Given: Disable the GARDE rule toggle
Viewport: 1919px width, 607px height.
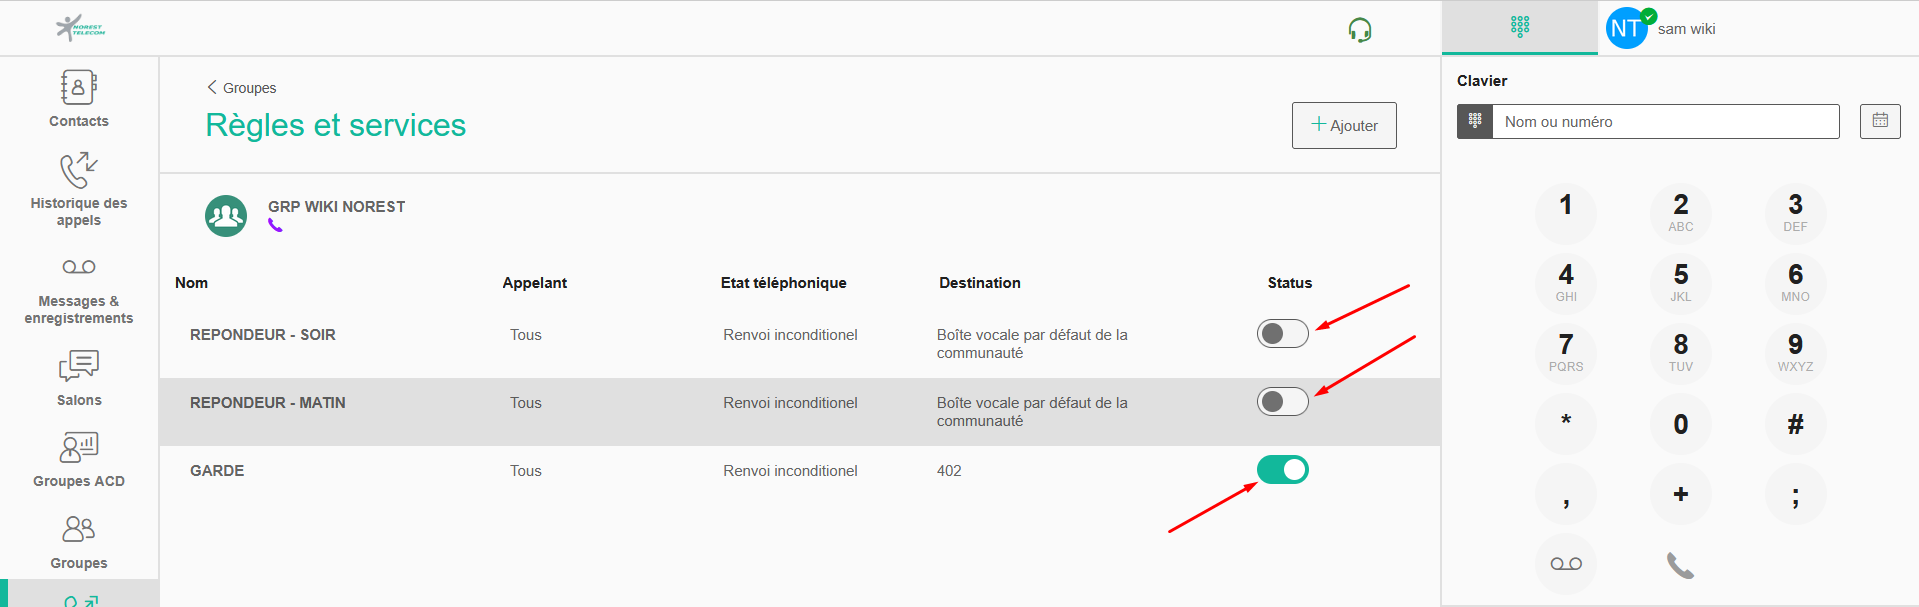Looking at the screenshot, I should [1283, 469].
